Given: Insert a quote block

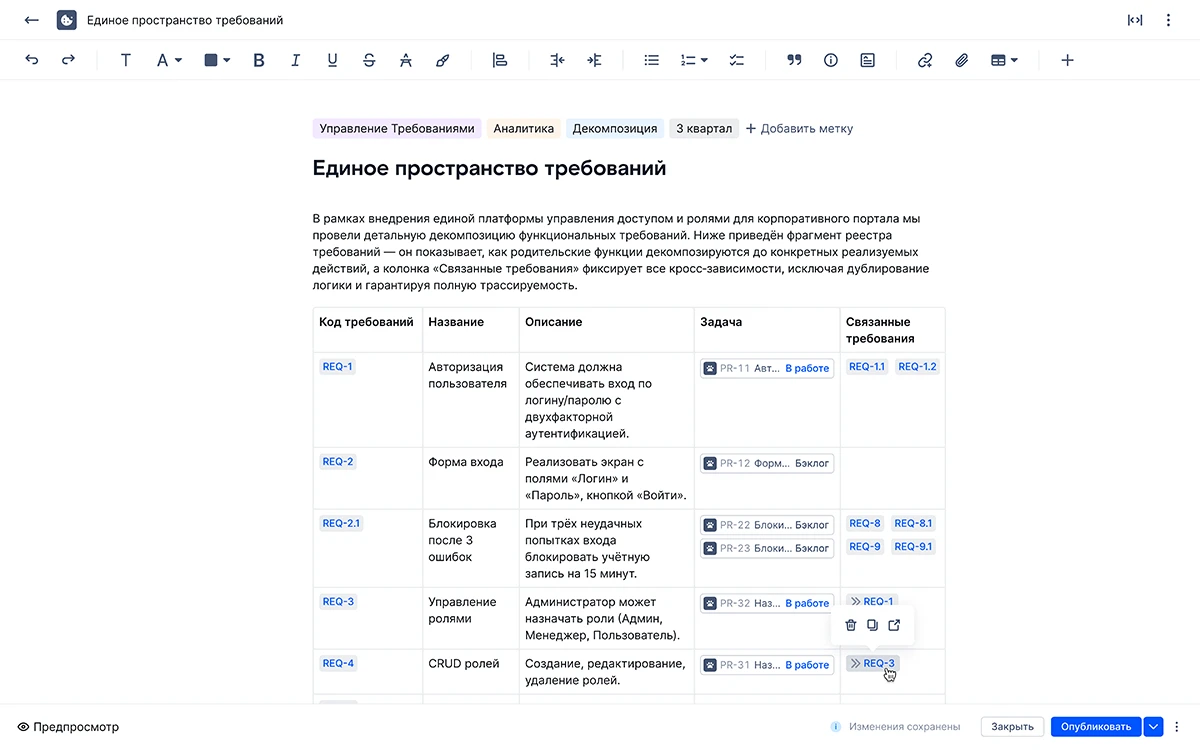Looking at the screenshot, I should (x=795, y=60).
